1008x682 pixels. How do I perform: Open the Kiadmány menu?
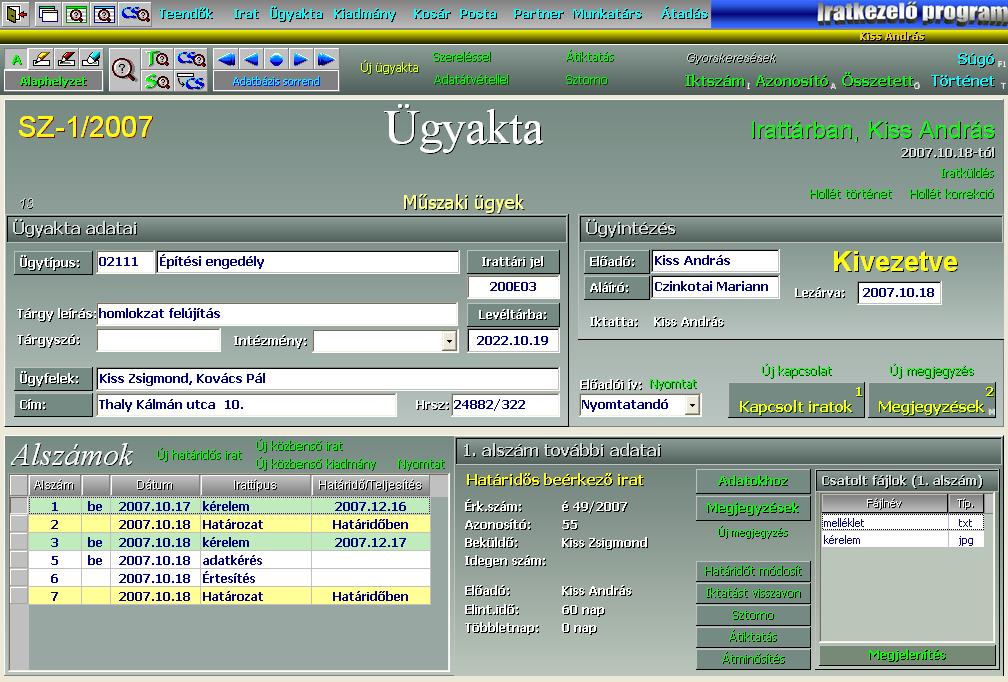pos(362,14)
